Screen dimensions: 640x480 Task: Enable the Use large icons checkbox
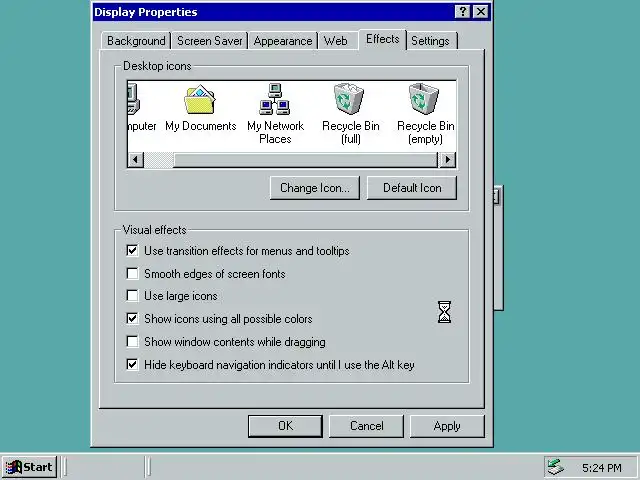[x=132, y=295]
